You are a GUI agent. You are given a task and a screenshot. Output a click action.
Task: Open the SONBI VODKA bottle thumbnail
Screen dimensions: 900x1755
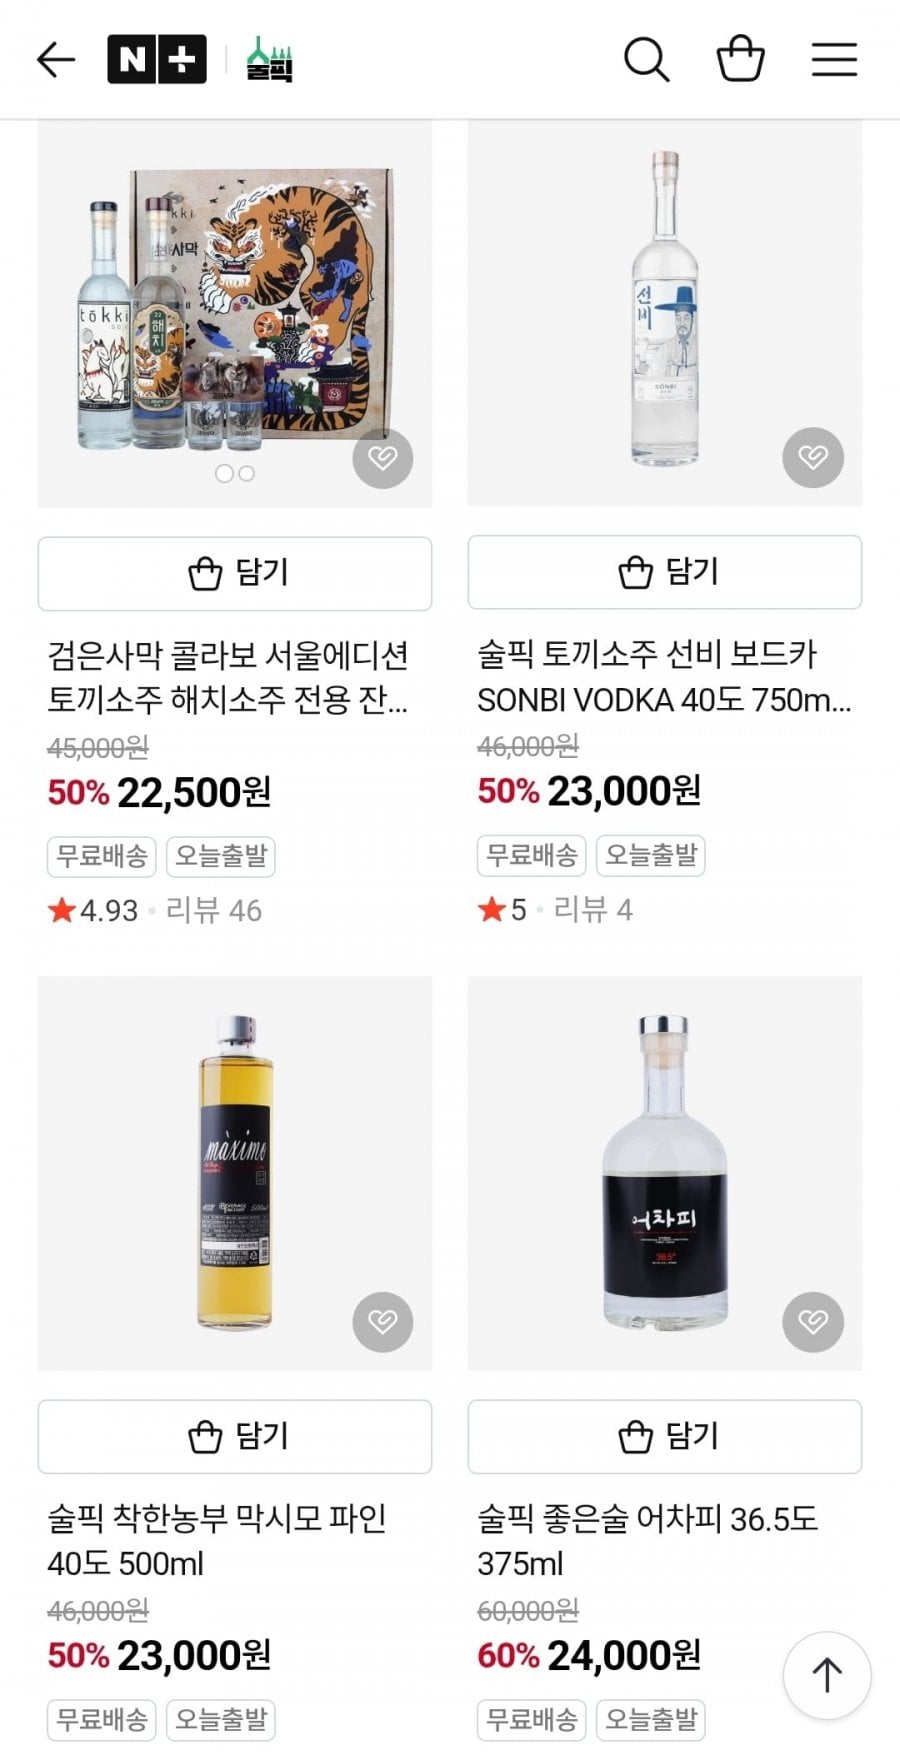point(665,310)
